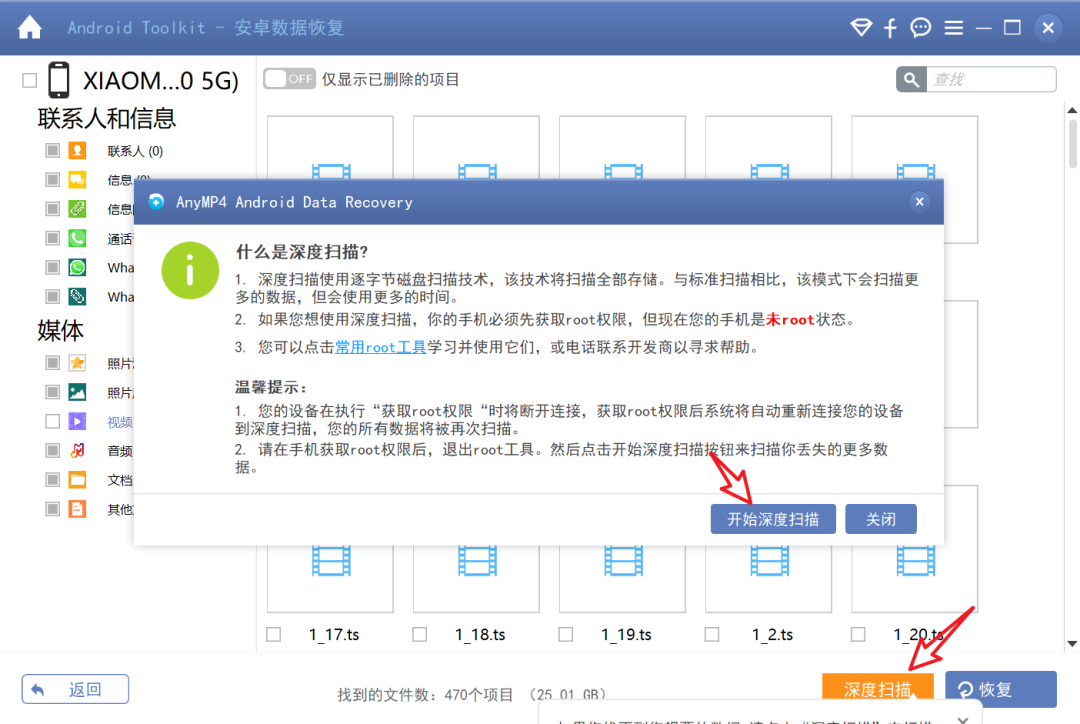Screen dimensions: 1080x724
Task: Click the orange Contacts icon
Action: [77, 150]
